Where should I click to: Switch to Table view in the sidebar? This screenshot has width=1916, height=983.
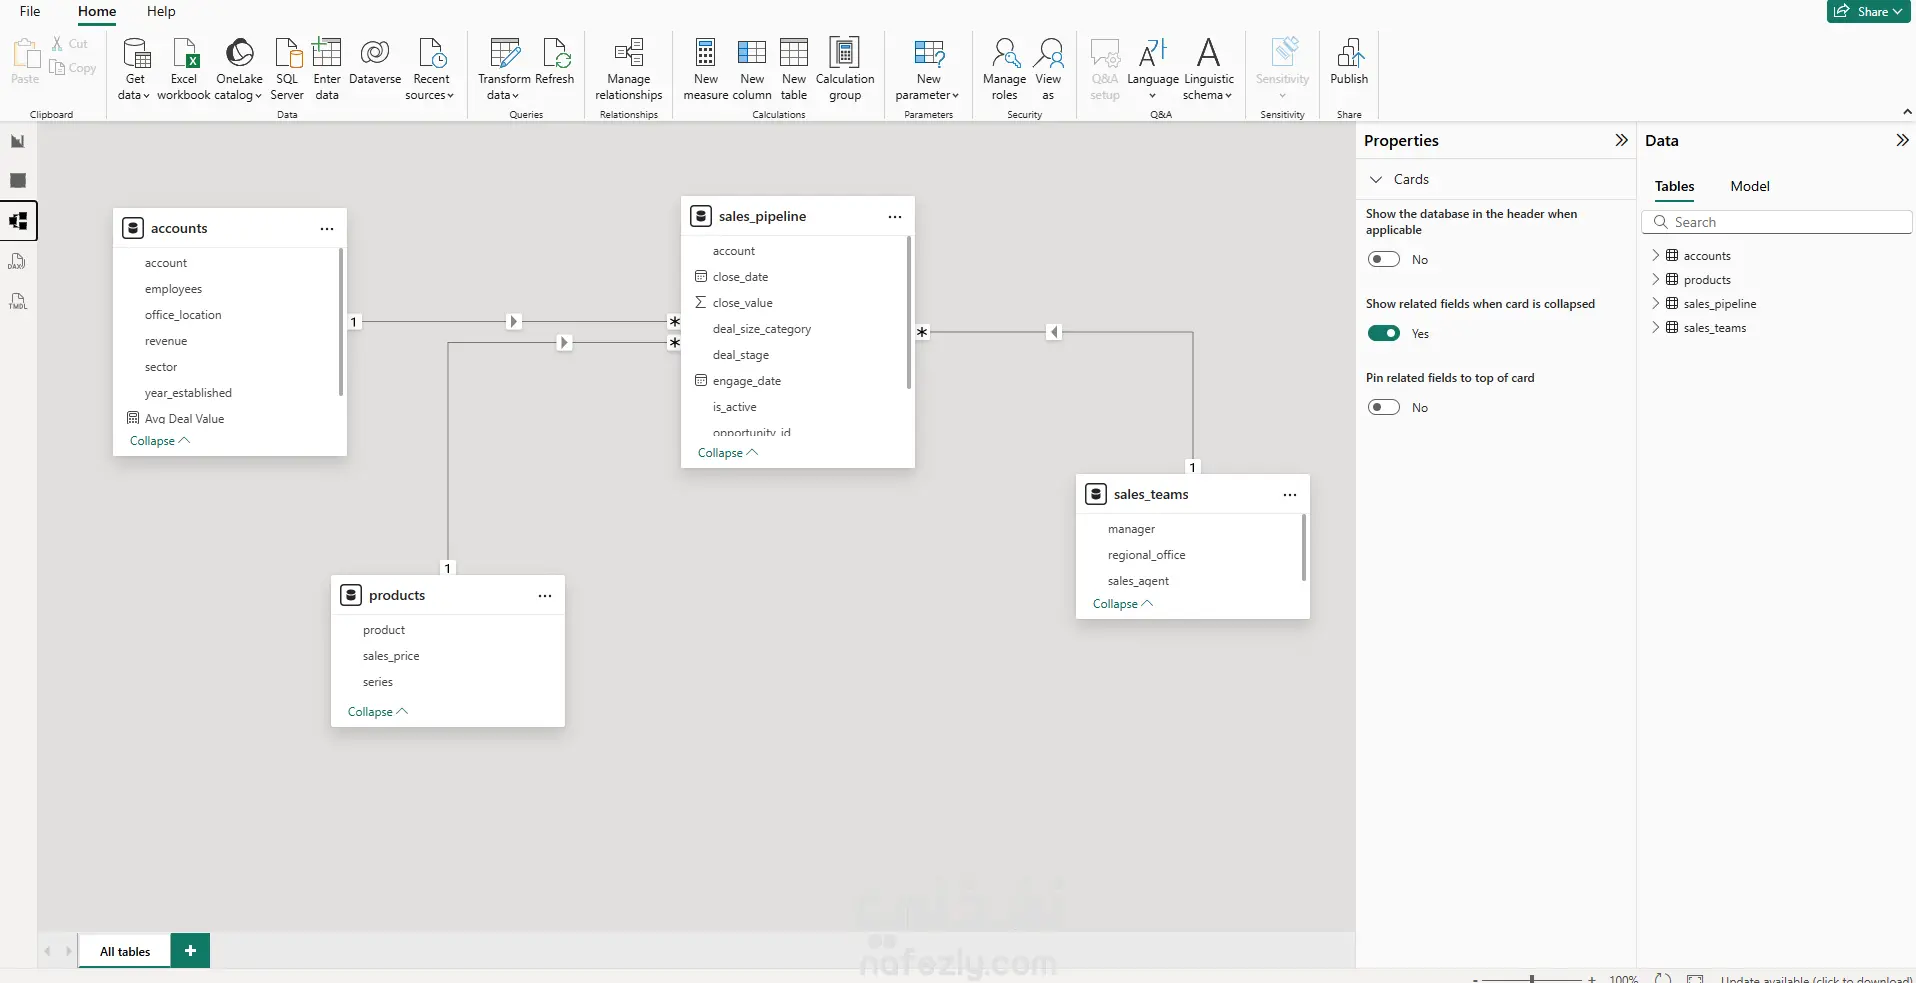(18, 181)
